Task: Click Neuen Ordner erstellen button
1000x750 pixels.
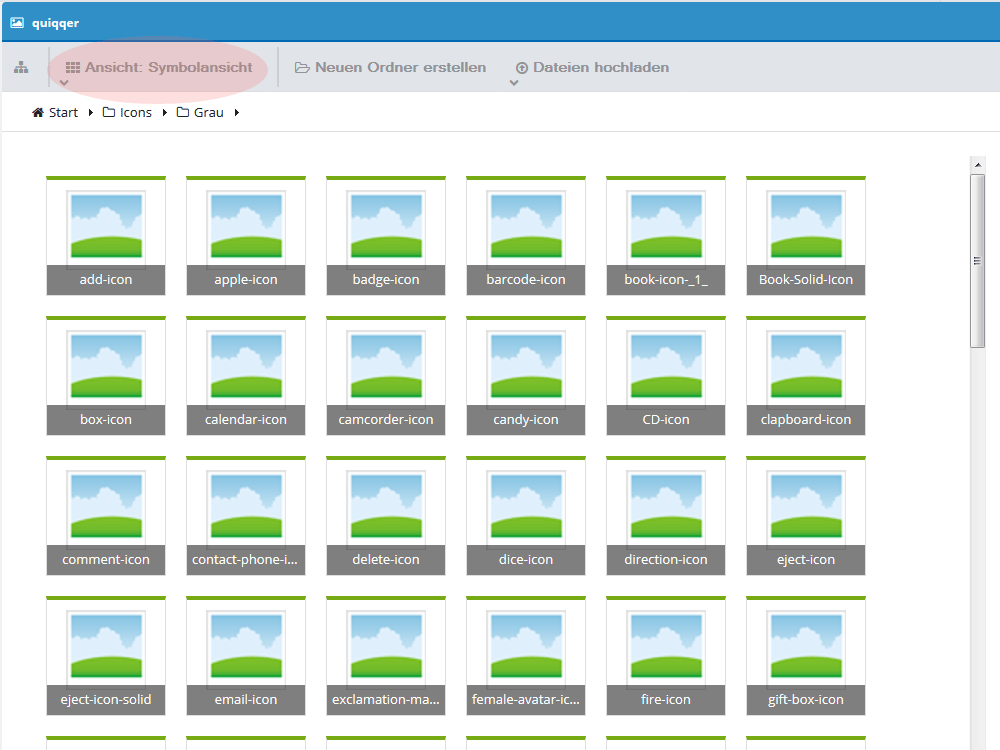Action: [390, 68]
